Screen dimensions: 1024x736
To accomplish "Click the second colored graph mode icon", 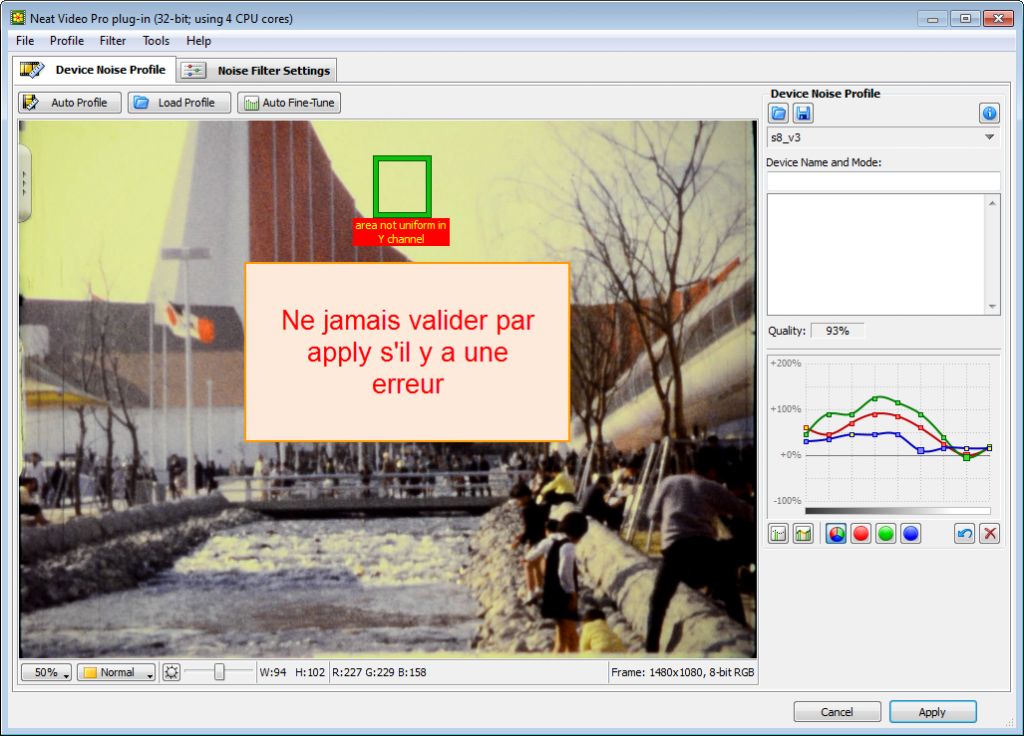I will (803, 534).
